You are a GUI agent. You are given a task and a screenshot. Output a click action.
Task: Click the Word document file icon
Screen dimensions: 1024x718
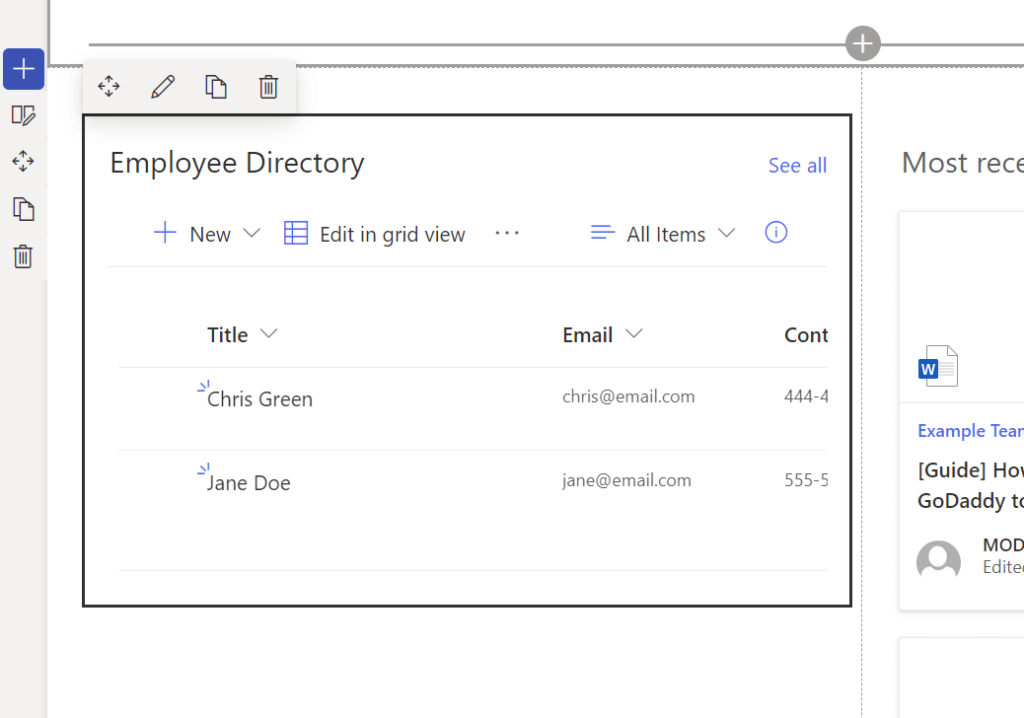tap(938, 366)
